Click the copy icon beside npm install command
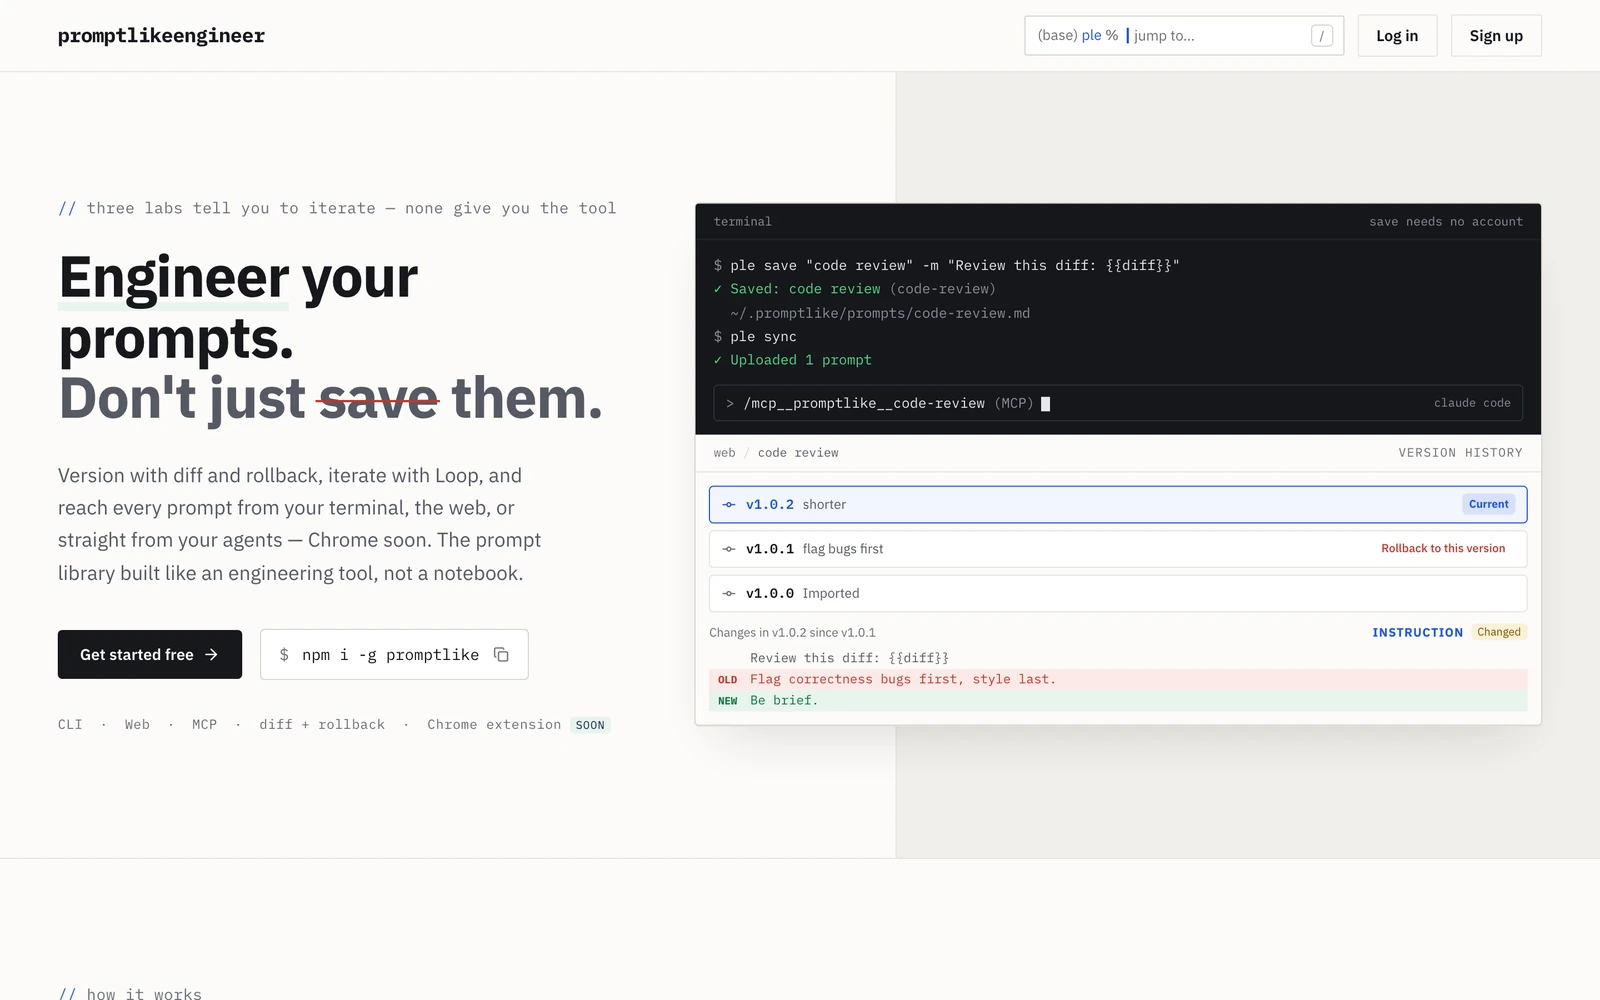The height and width of the screenshot is (1000, 1600). tap(501, 655)
